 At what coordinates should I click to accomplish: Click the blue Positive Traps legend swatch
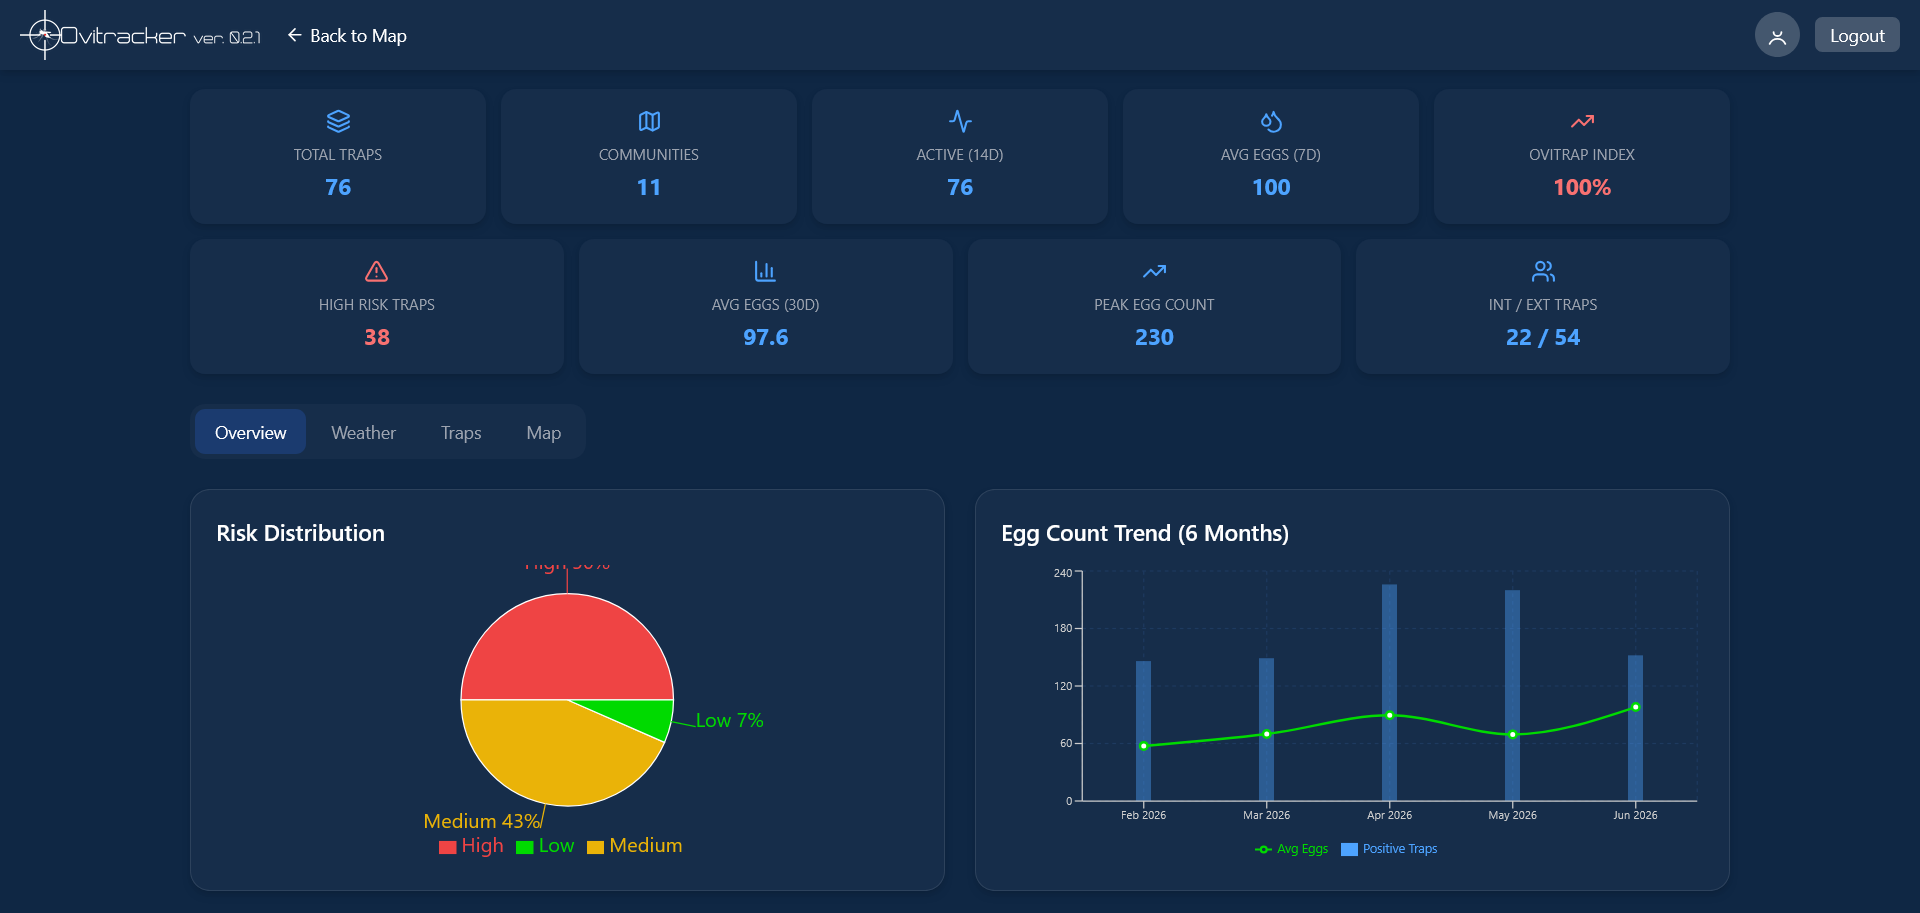(1349, 849)
